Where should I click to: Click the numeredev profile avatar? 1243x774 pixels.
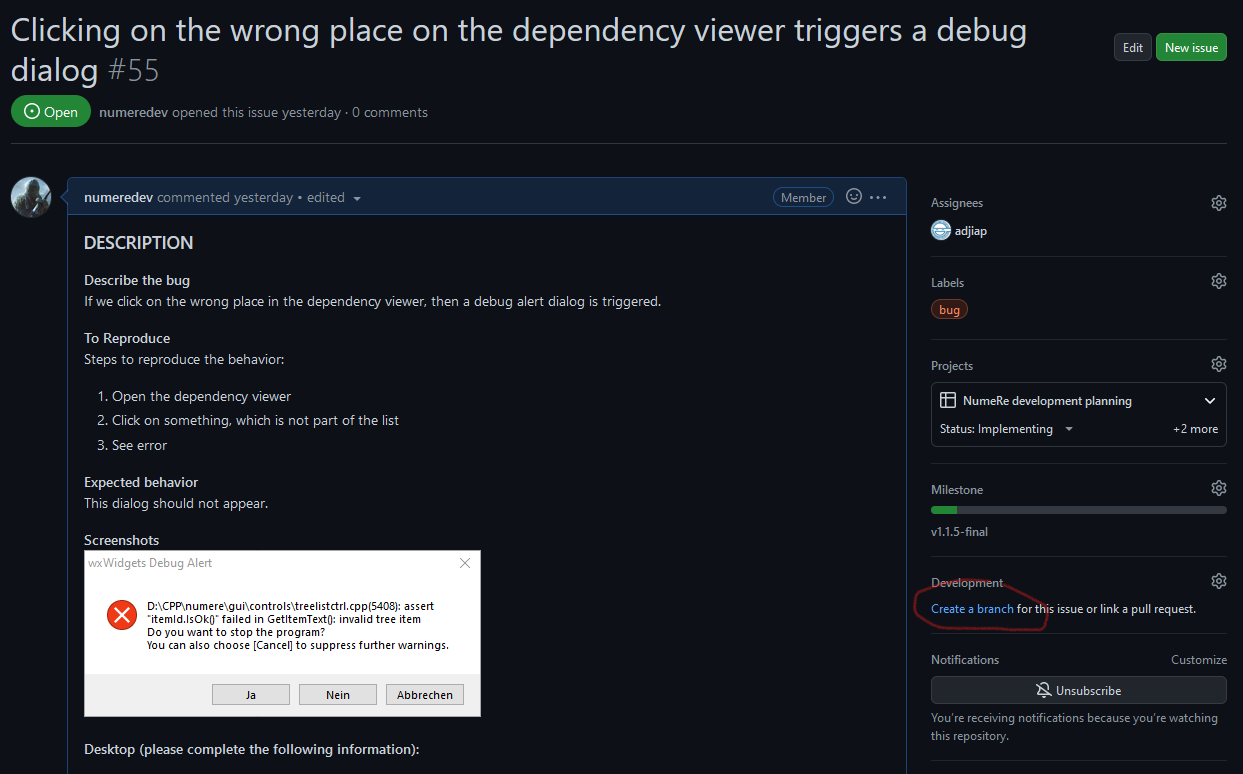(x=31, y=197)
